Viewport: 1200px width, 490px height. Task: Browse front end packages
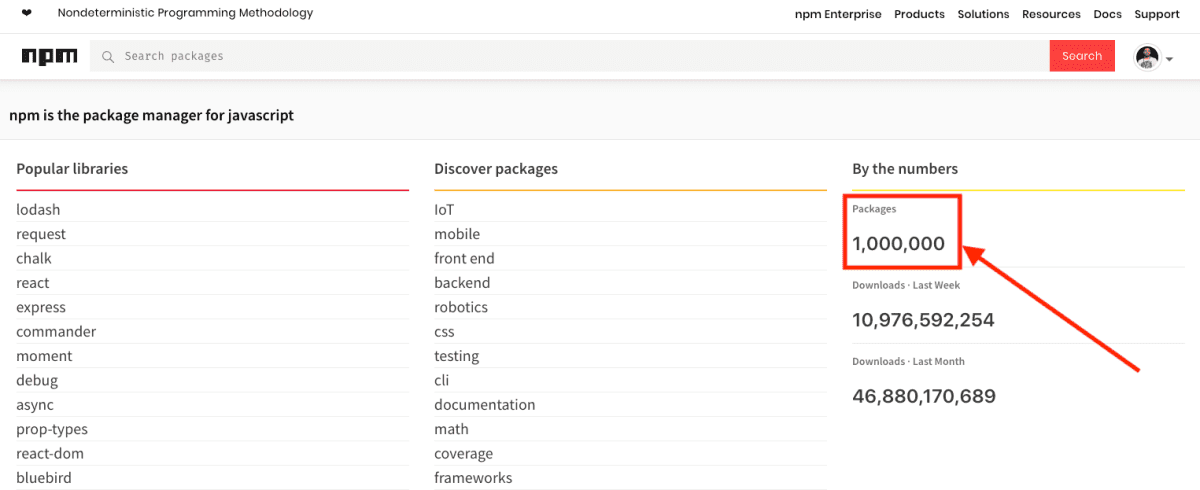(464, 258)
